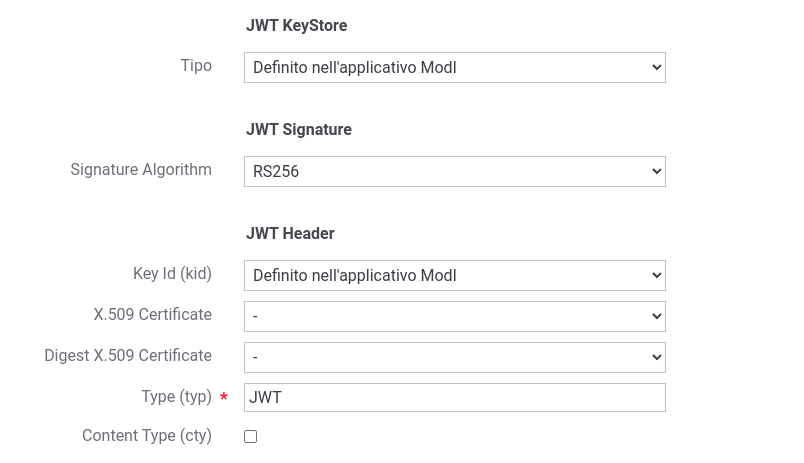Open the Key Id (kid) dropdown

(x=454, y=275)
